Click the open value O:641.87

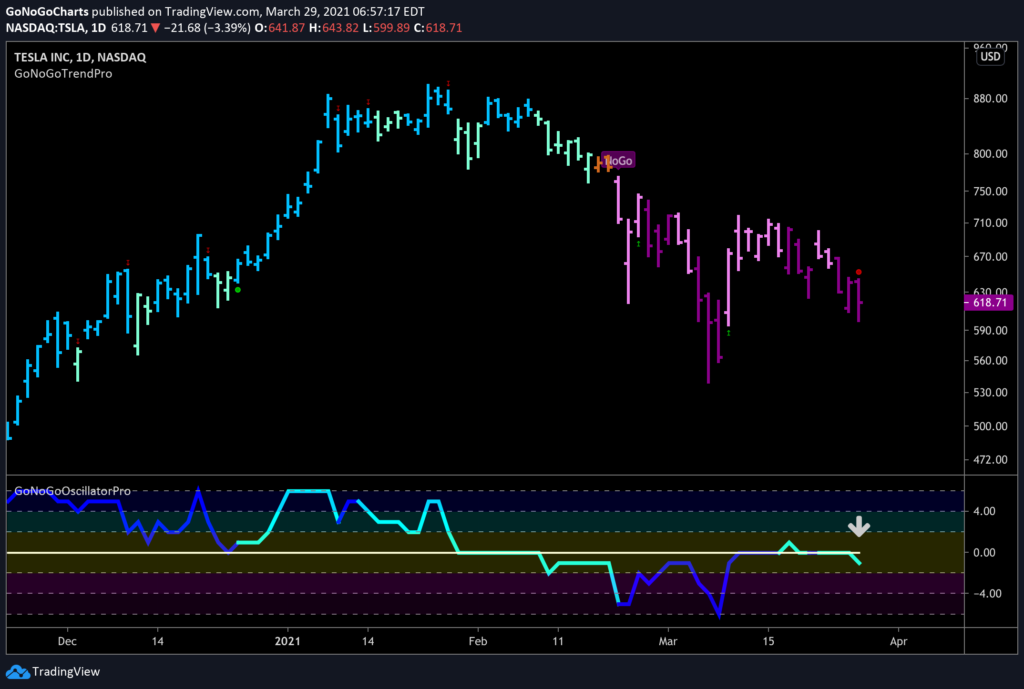pyautogui.click(x=280, y=28)
